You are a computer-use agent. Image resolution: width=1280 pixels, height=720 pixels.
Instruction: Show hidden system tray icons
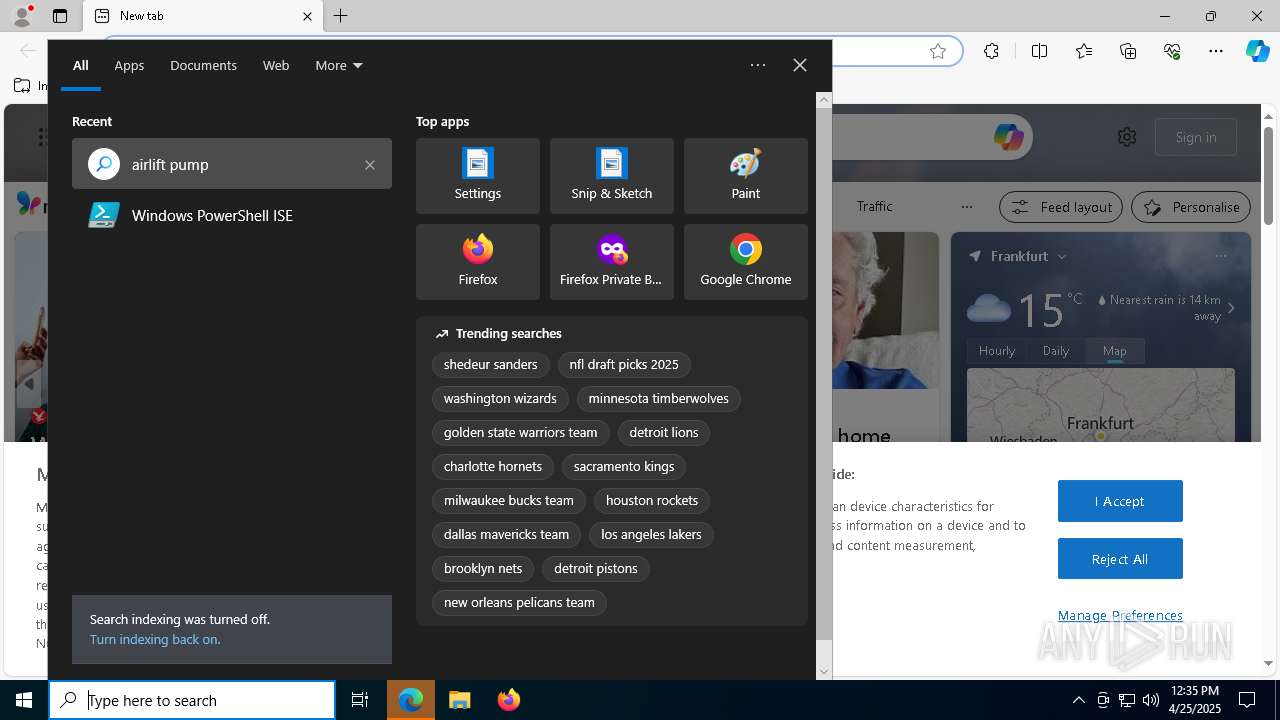(x=1078, y=700)
